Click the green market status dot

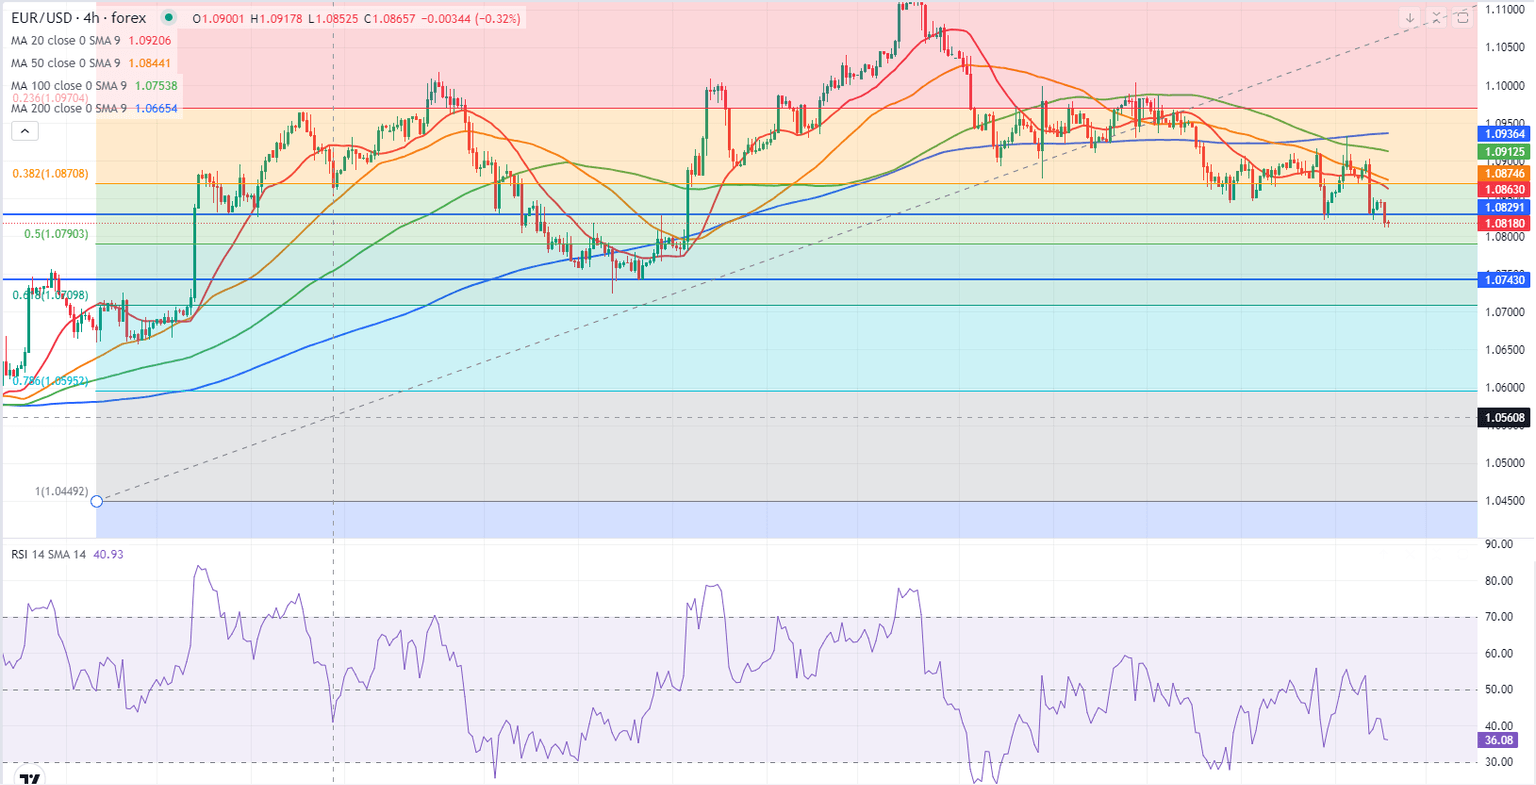[x=168, y=18]
